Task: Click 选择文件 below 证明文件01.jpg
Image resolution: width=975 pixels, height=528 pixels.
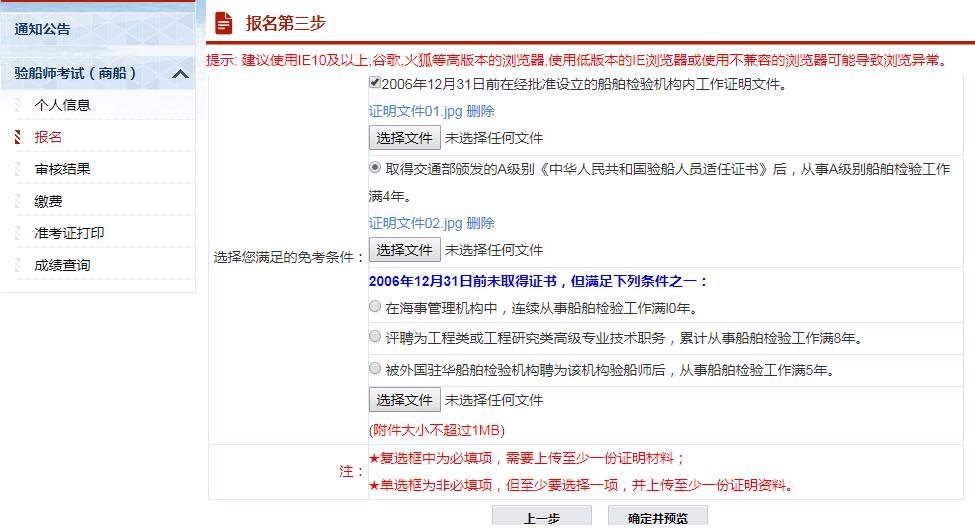Action: pos(404,138)
